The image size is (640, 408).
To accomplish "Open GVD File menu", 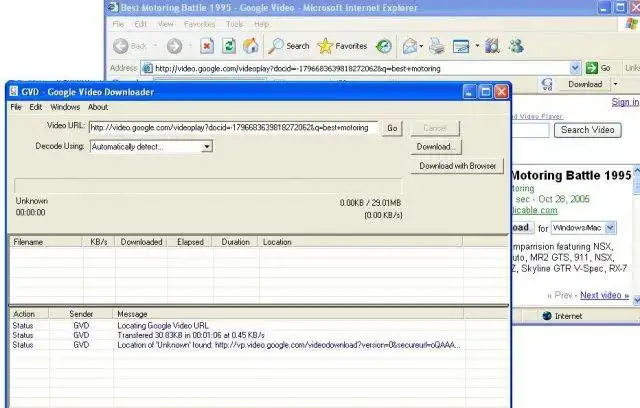I will pyautogui.click(x=16, y=107).
